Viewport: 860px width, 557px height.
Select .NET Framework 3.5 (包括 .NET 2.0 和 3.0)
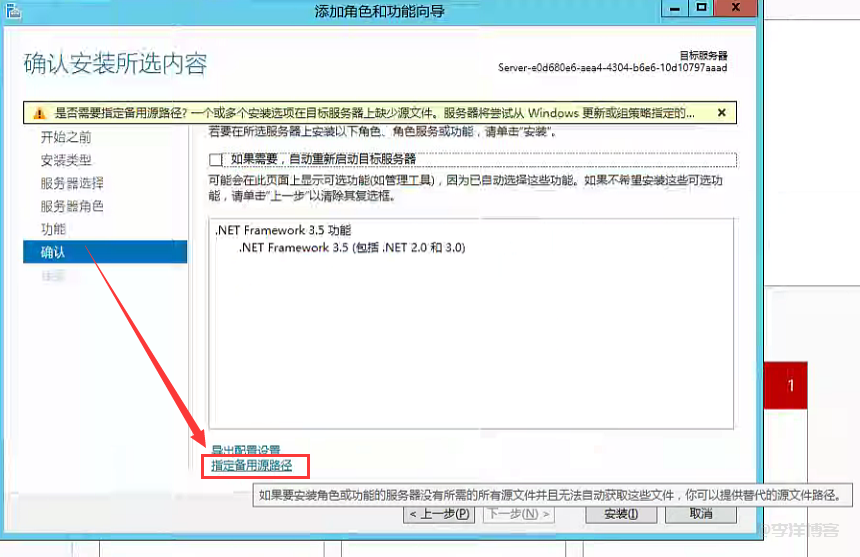coord(352,247)
